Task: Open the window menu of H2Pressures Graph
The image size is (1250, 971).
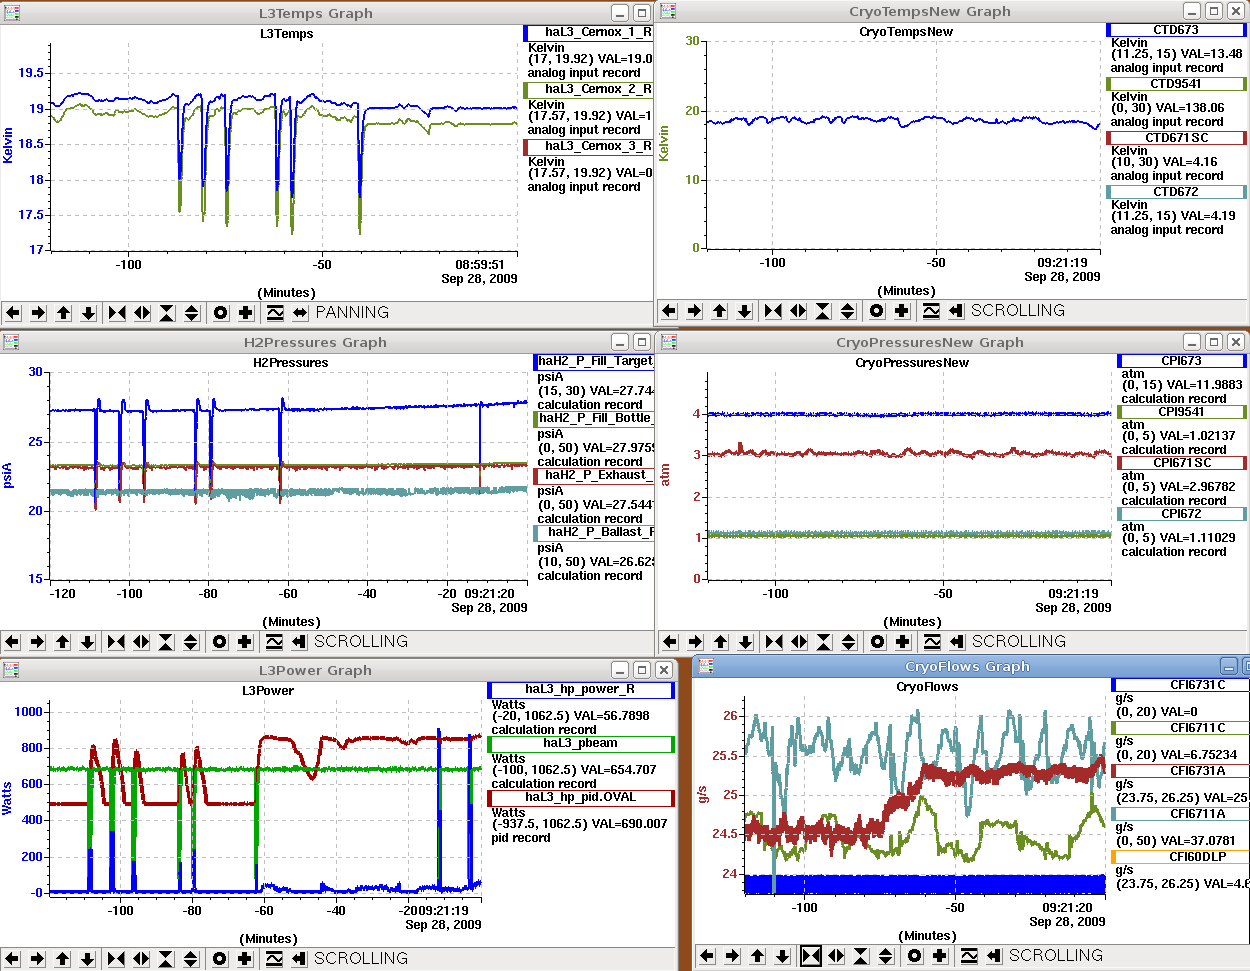Action: point(11,342)
